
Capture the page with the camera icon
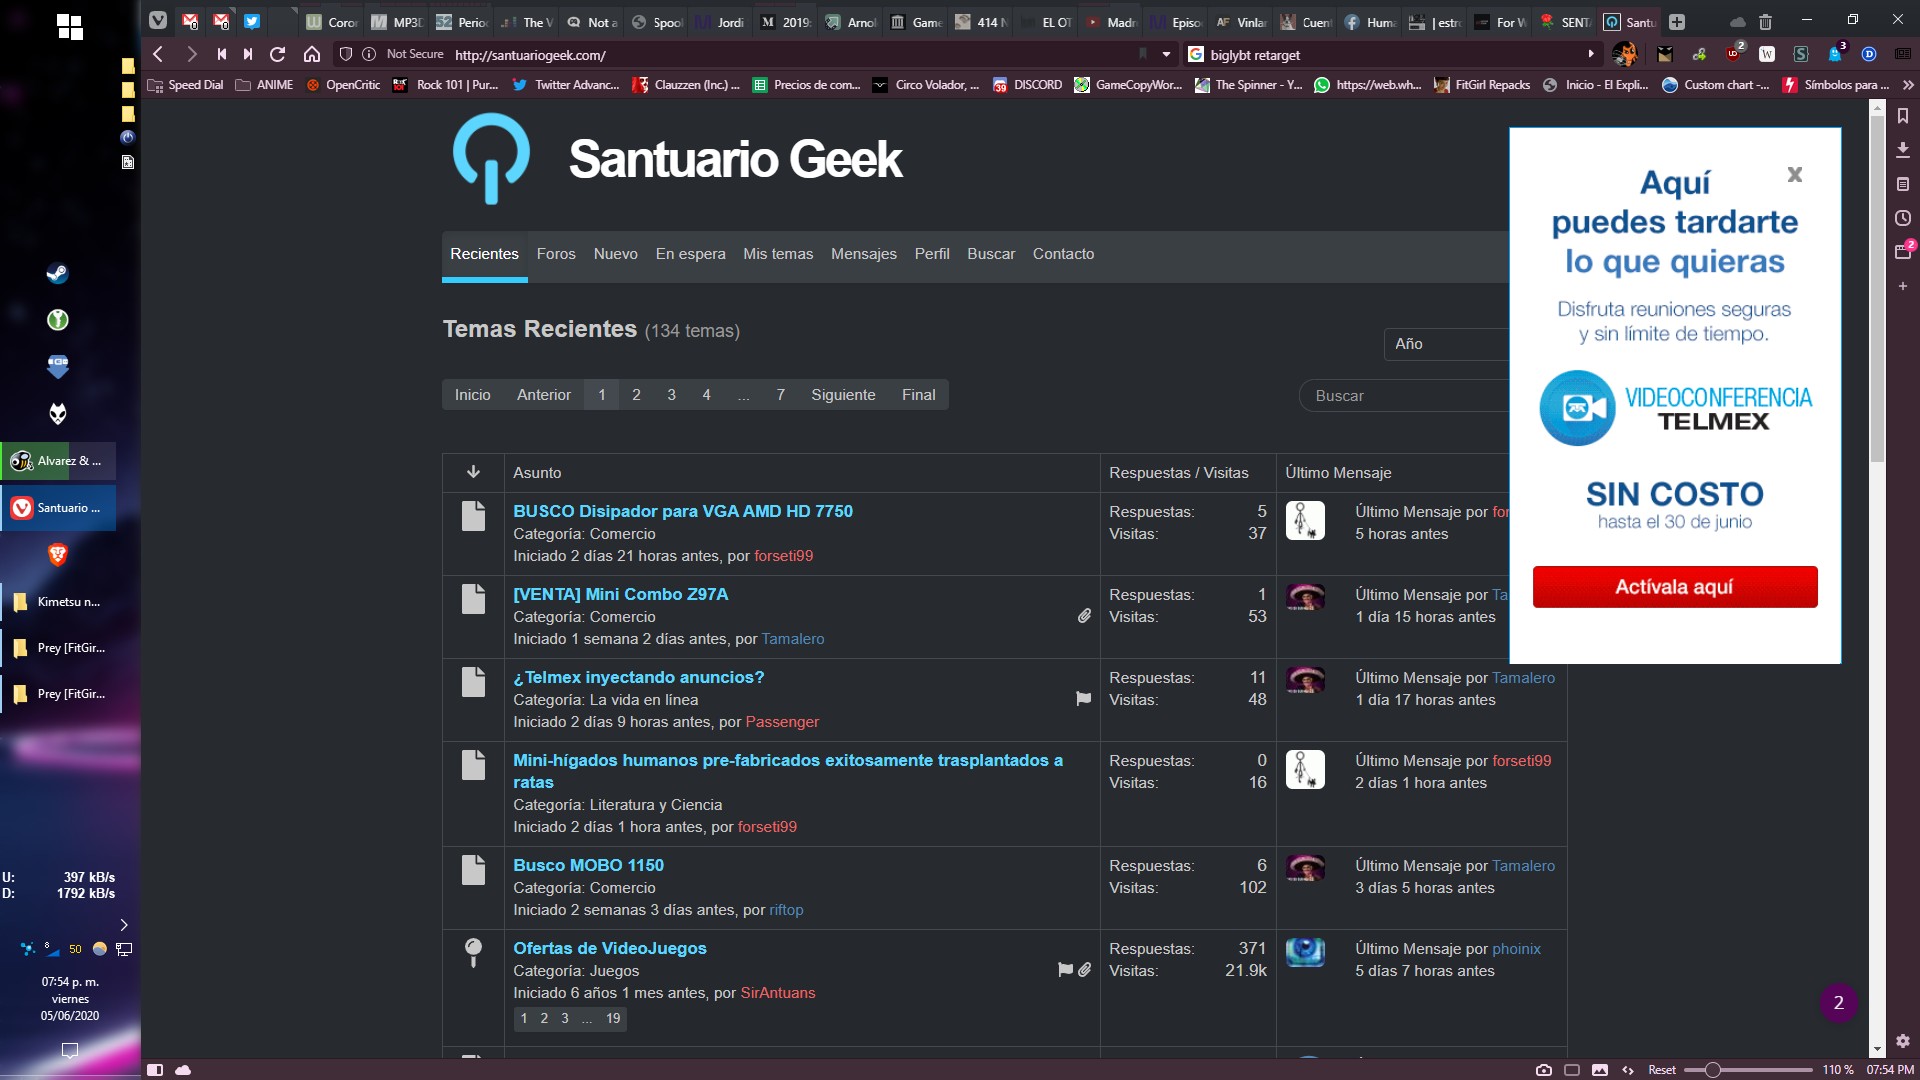click(1544, 1070)
